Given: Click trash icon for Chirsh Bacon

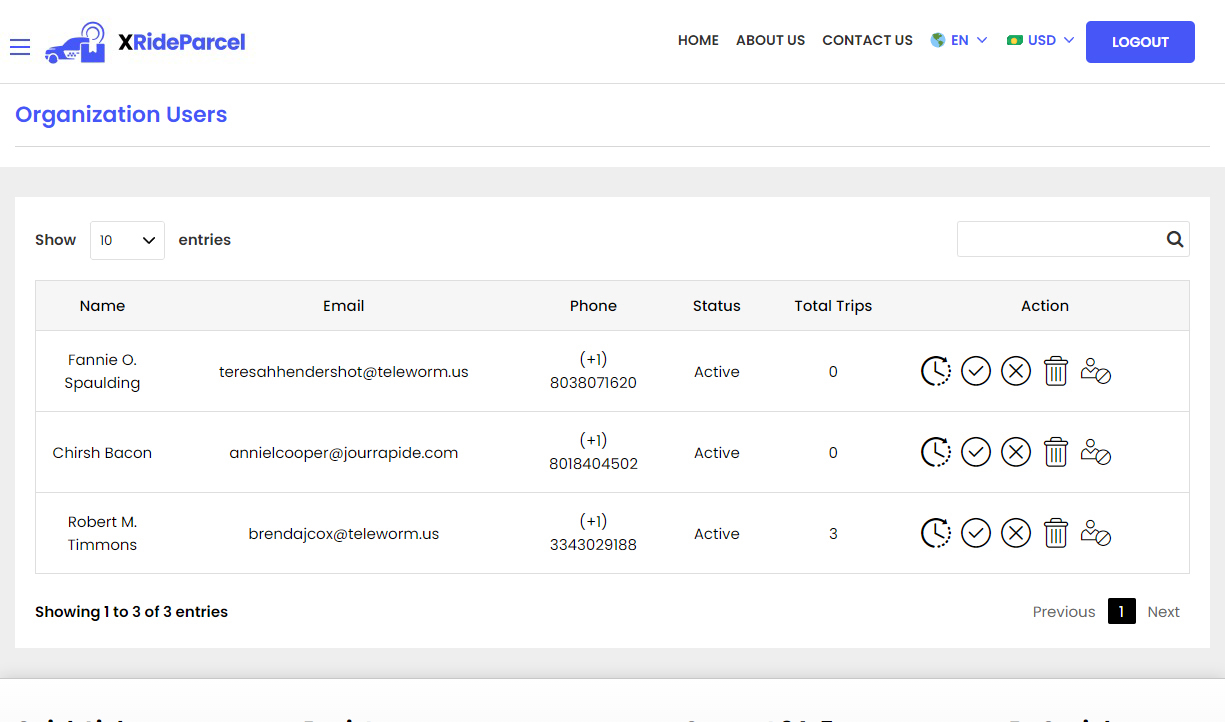Looking at the screenshot, I should tap(1055, 452).
